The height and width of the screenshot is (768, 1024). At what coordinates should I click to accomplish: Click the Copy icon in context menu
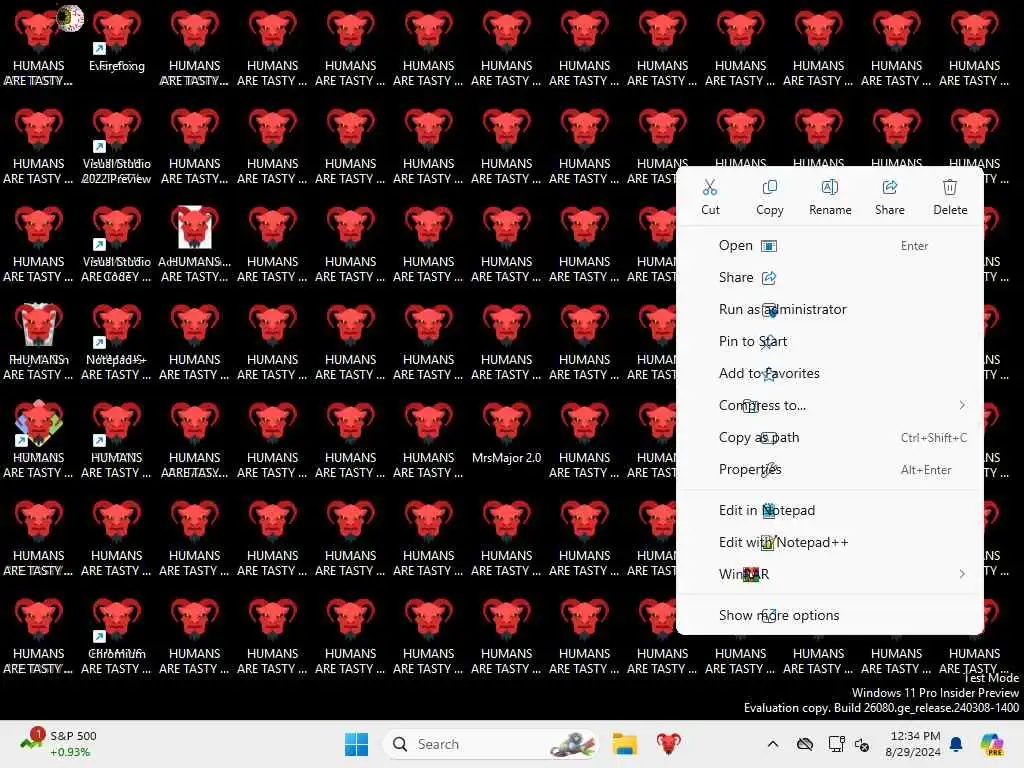tap(769, 188)
